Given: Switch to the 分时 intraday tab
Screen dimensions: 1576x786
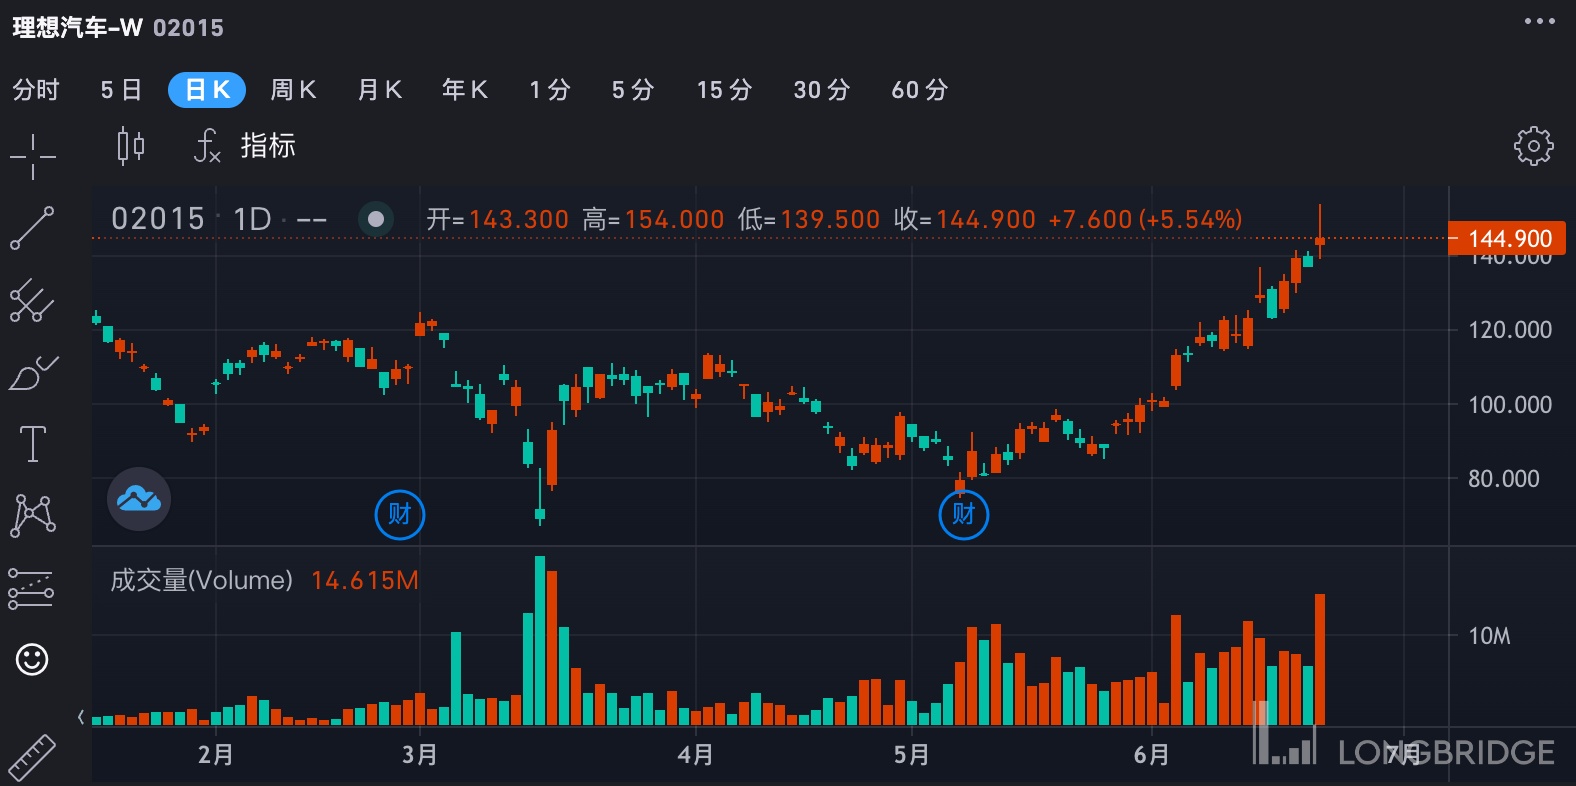Looking at the screenshot, I should click(x=36, y=90).
